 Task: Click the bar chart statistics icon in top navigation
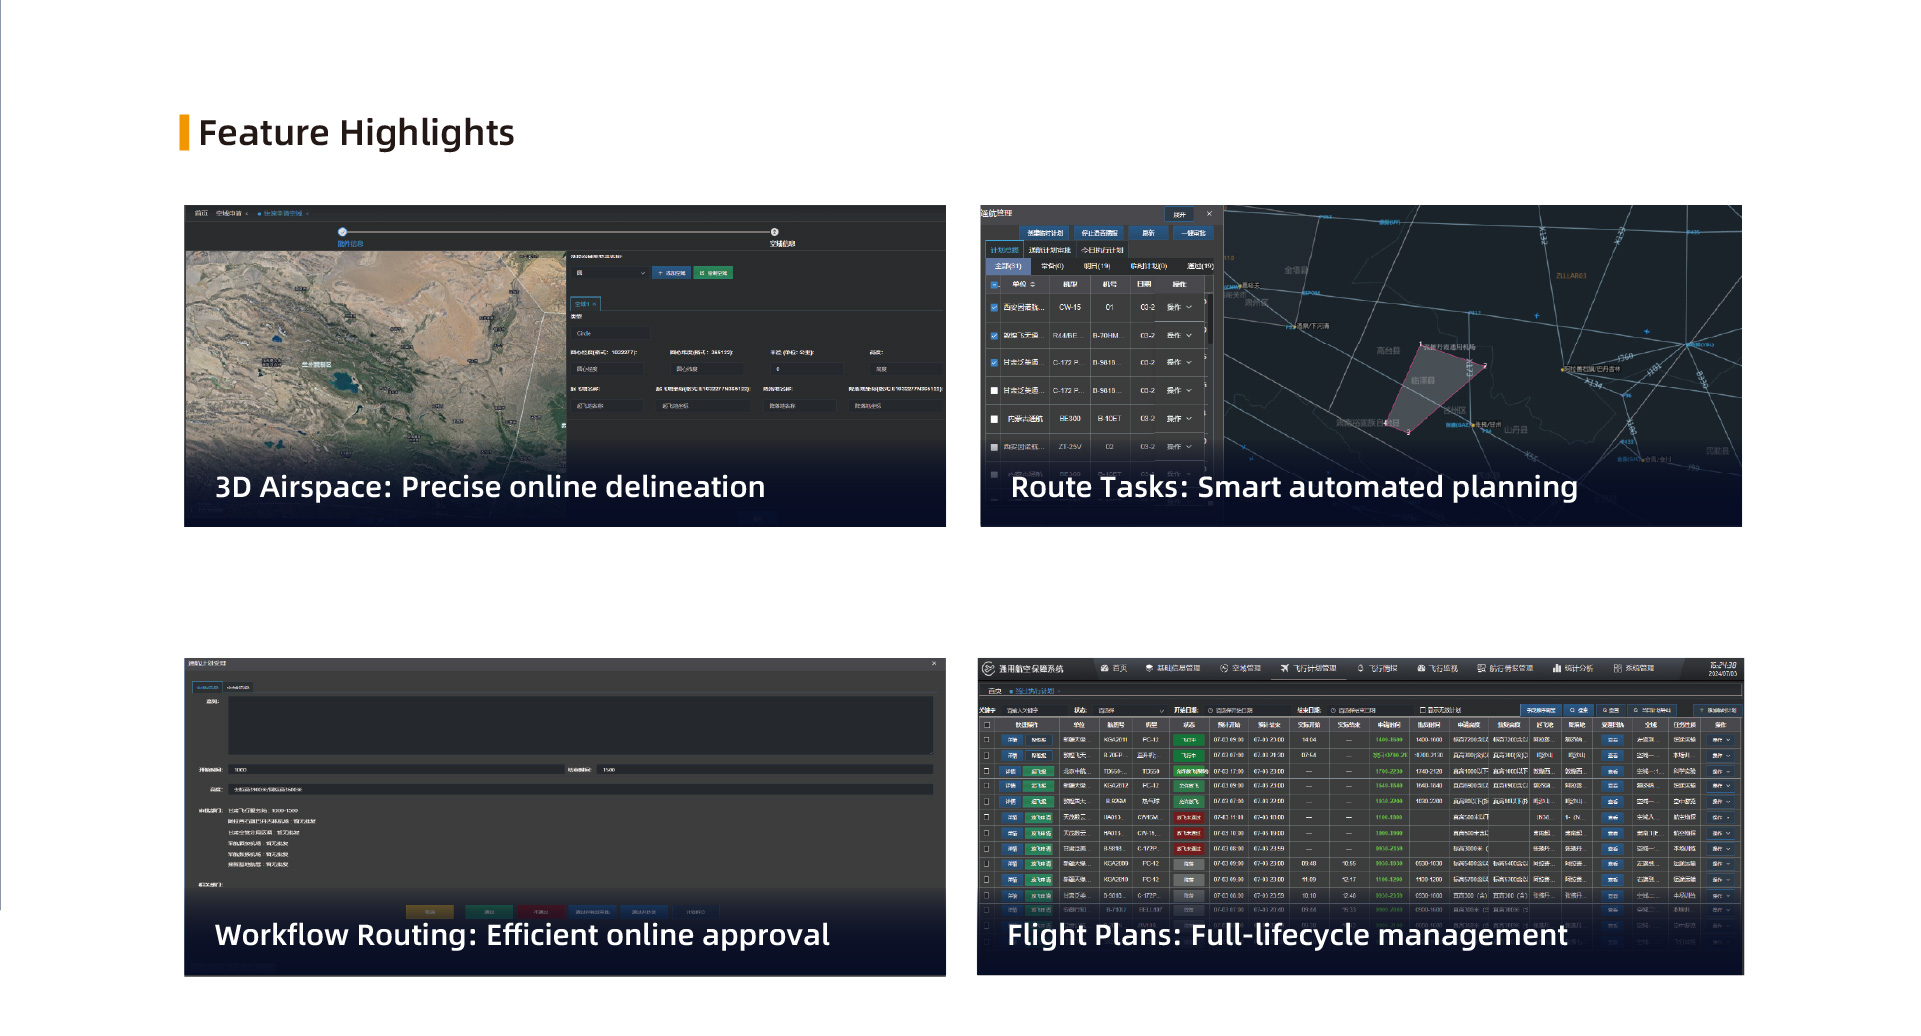point(1557,668)
